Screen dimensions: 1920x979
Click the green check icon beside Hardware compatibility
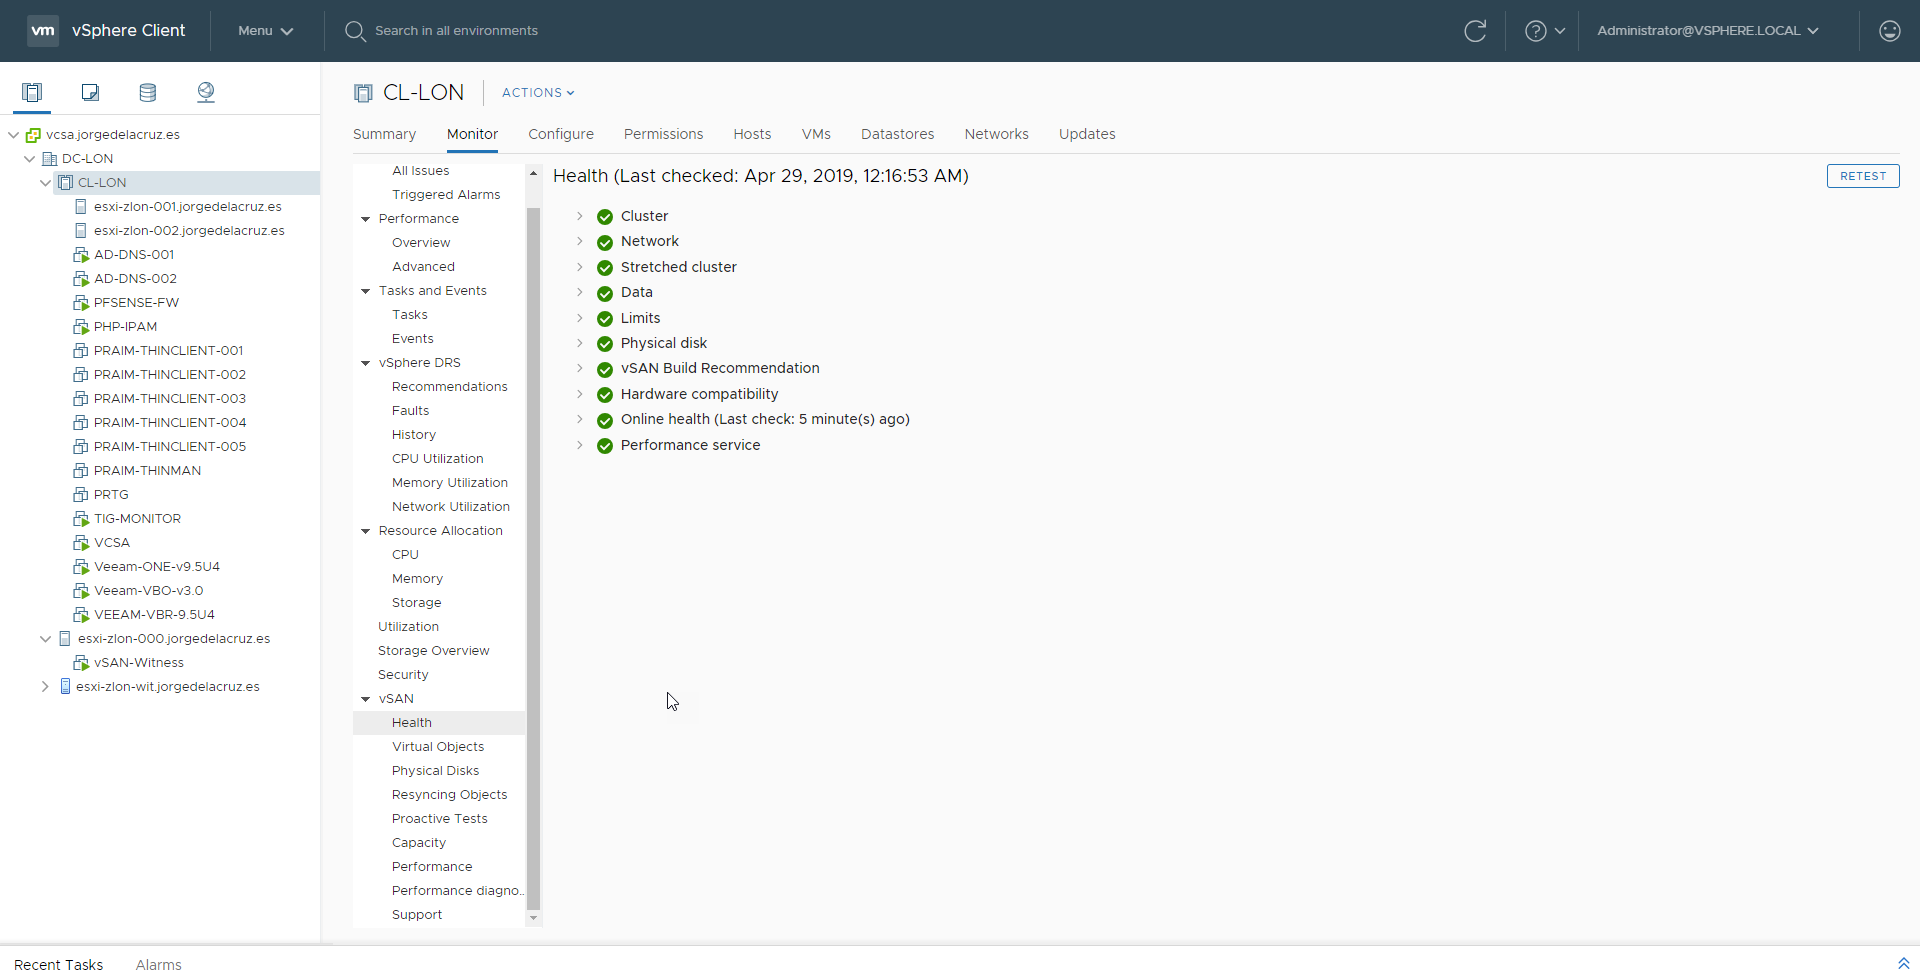coord(605,395)
